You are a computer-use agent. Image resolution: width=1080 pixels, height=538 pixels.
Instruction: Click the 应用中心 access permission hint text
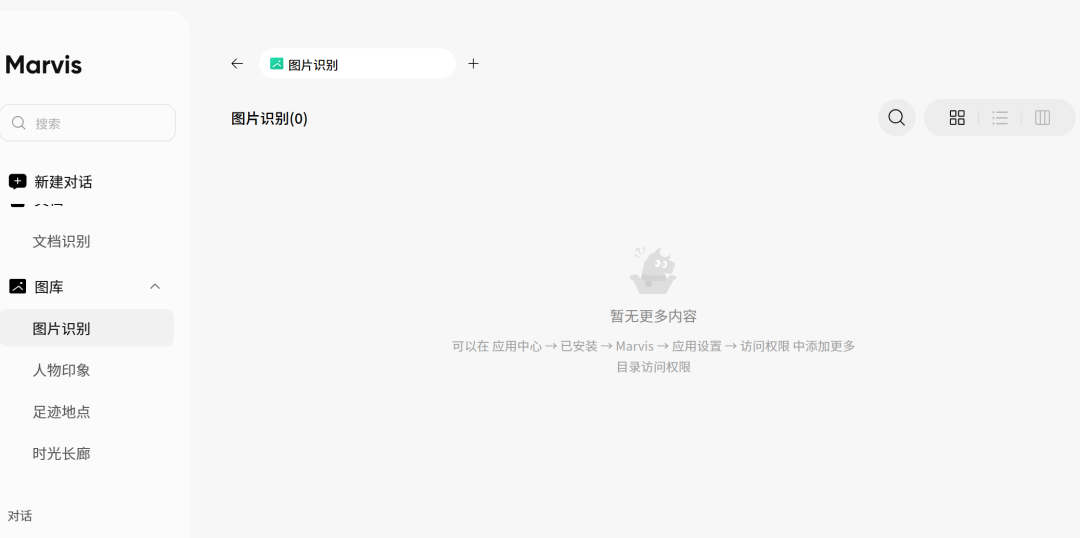653,356
